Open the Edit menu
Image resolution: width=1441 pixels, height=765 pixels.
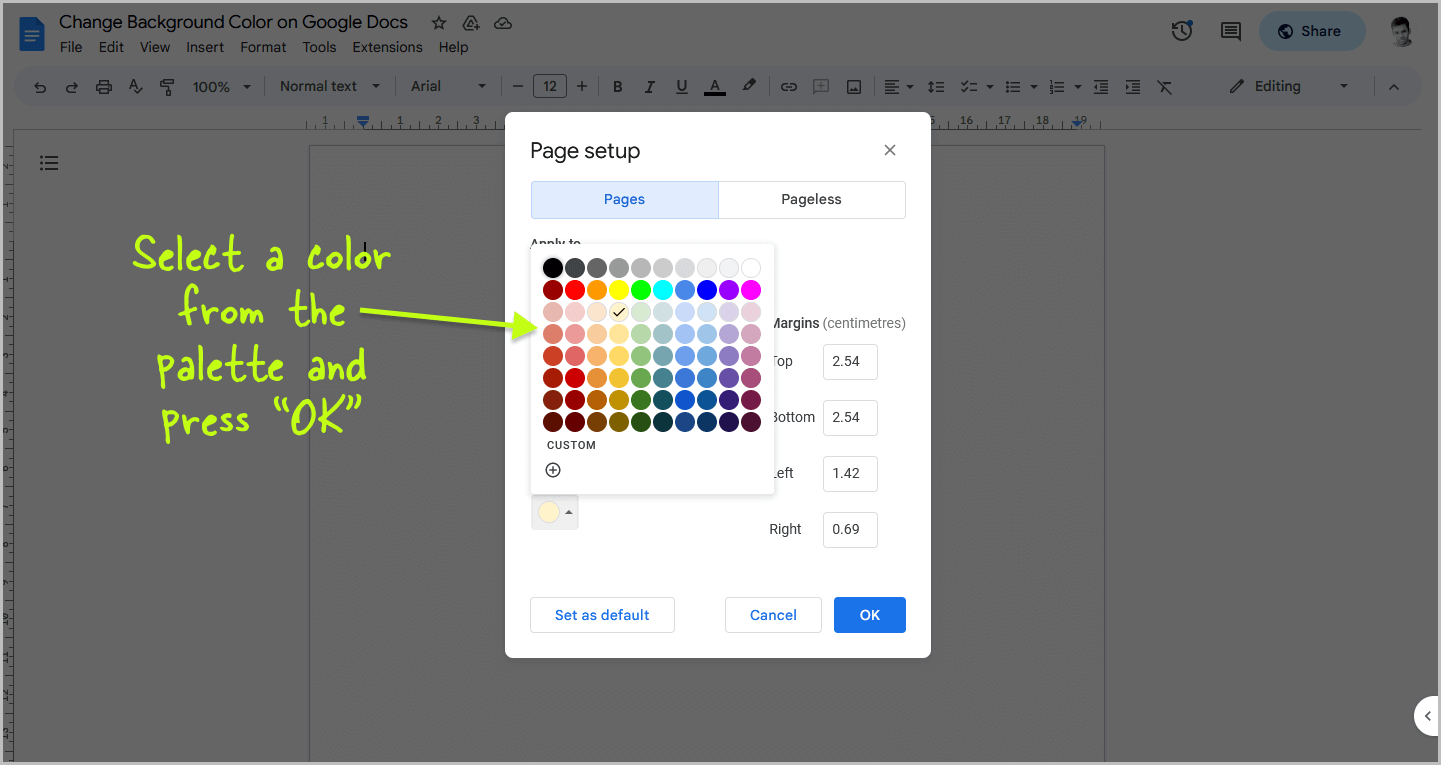111,47
